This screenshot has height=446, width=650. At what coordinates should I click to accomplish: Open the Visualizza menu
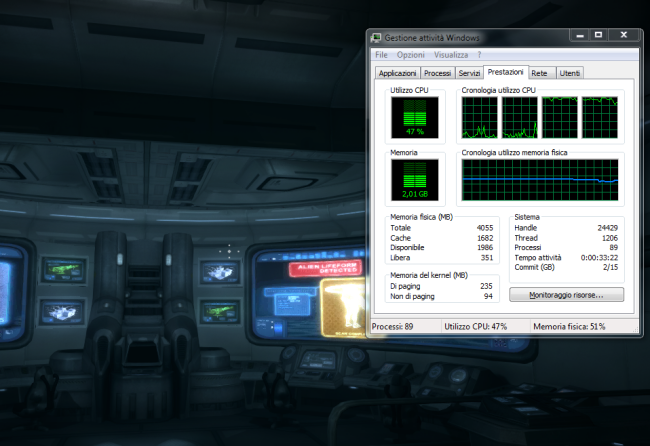tap(451, 55)
